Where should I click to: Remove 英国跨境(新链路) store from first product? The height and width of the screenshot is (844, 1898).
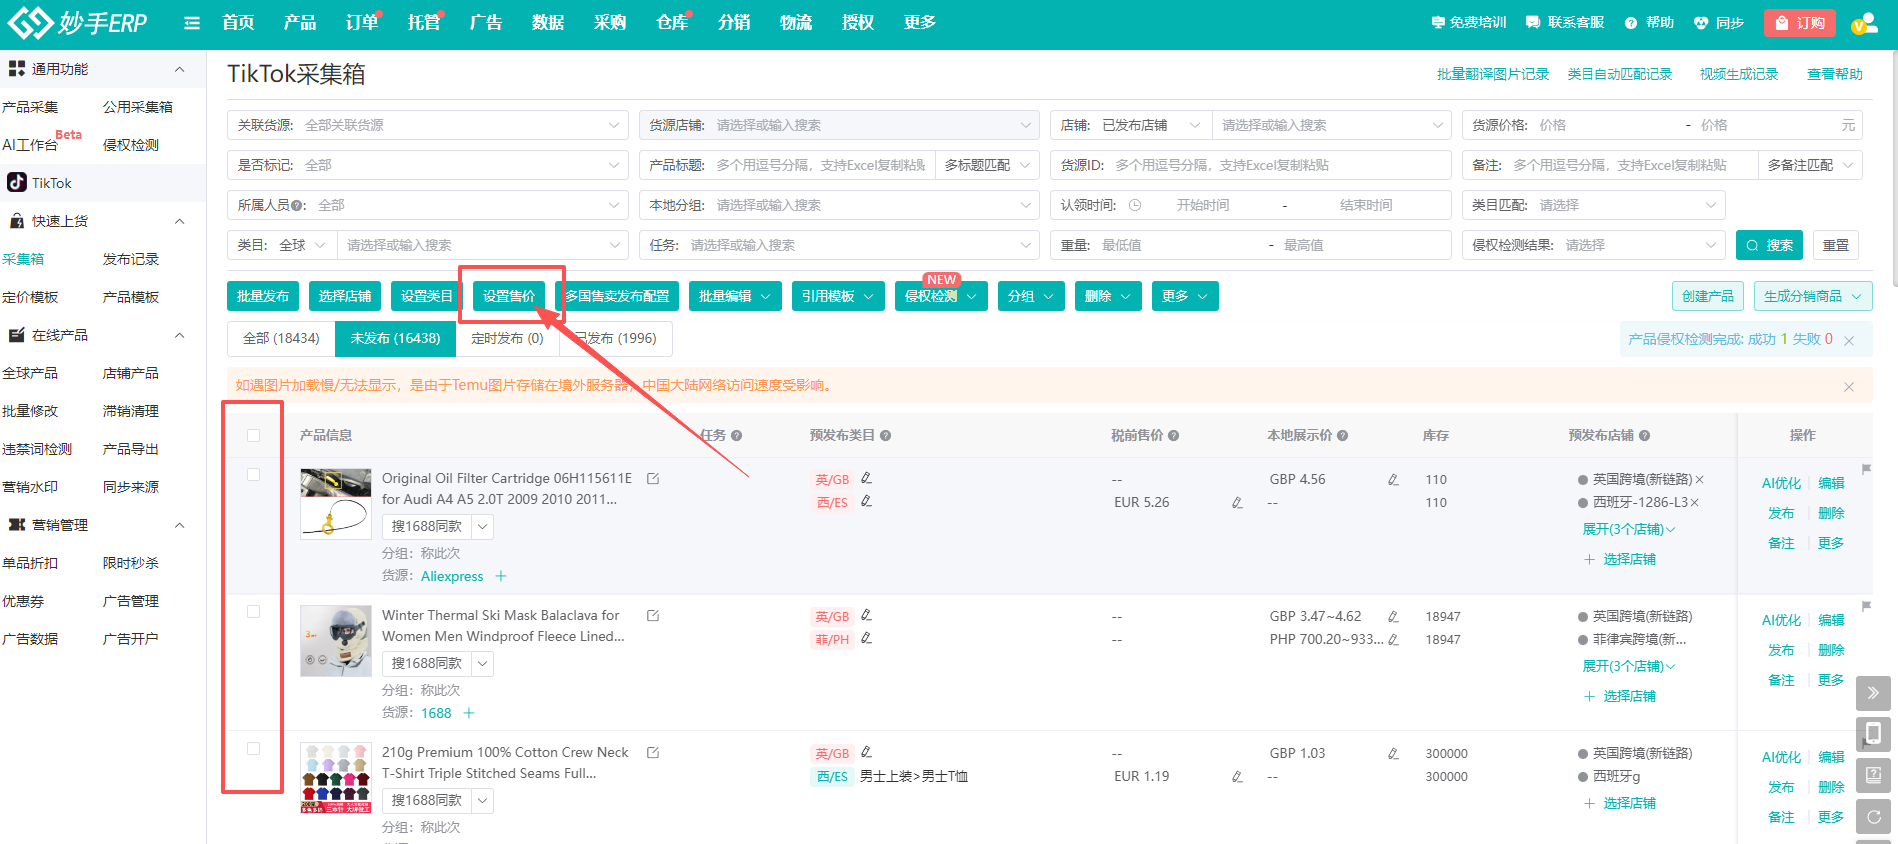pyautogui.click(x=1700, y=479)
